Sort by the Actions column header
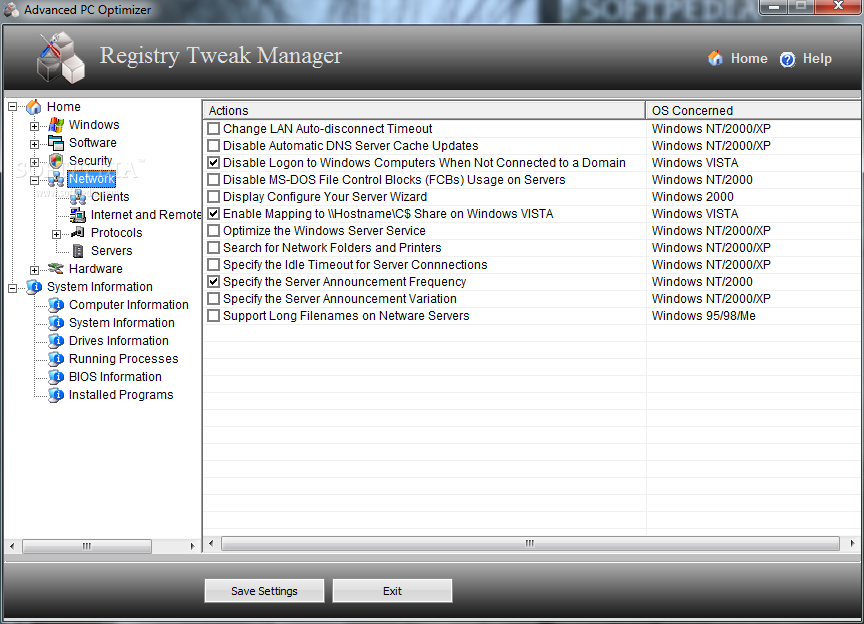Image resolution: width=864 pixels, height=624 pixels. [x=424, y=110]
